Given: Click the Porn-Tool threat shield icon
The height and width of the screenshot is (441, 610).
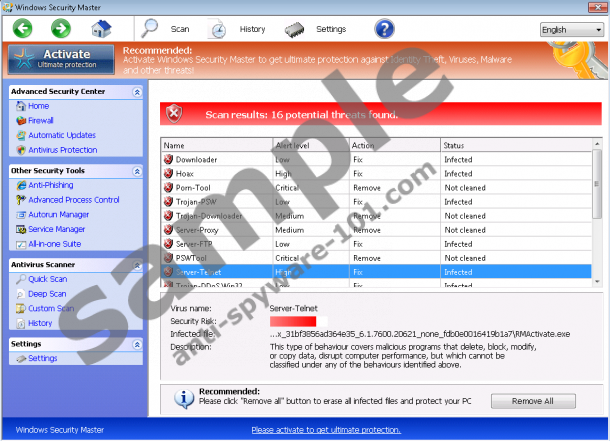Looking at the screenshot, I should click(168, 187).
